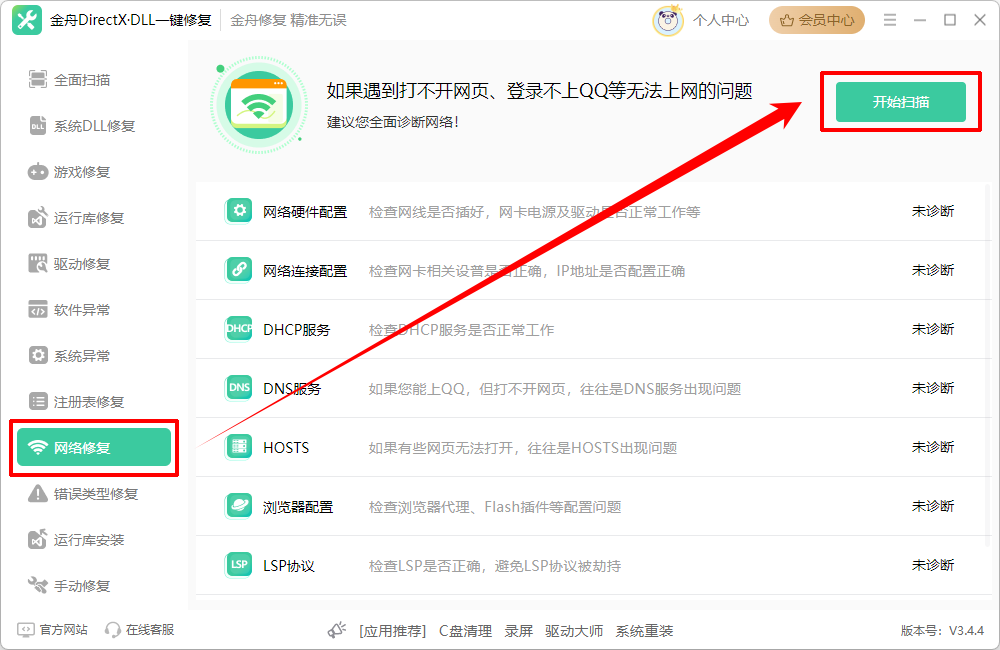Viewport: 1000px width, 650px height.
Task: Open the hamburger menu icon
Action: pos(890,20)
